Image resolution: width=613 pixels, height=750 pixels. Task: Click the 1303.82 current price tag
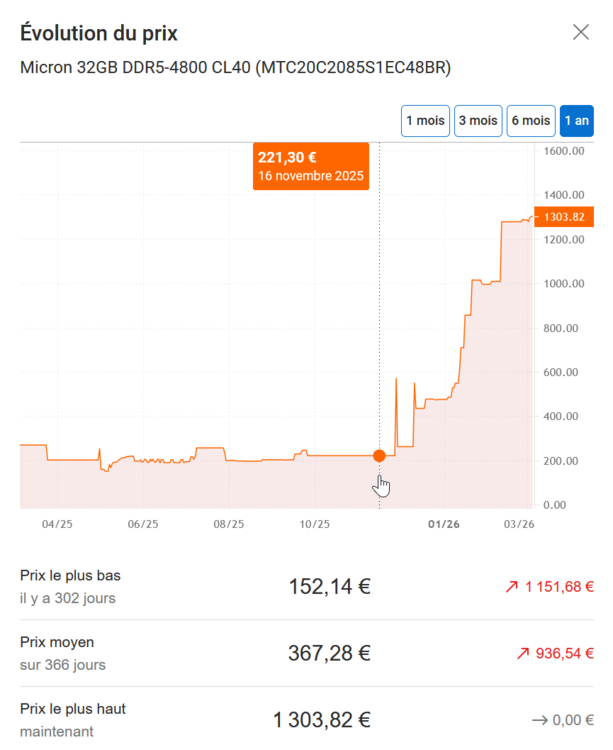565,216
